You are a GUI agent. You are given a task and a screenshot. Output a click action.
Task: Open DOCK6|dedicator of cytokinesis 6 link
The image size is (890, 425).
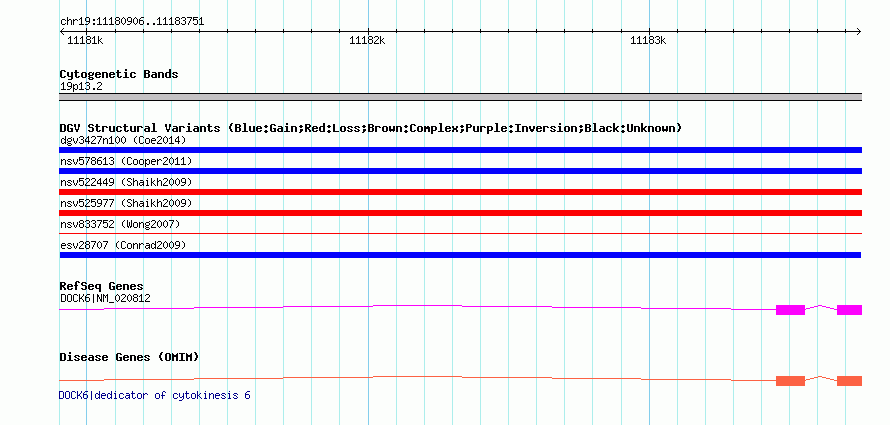(x=154, y=395)
